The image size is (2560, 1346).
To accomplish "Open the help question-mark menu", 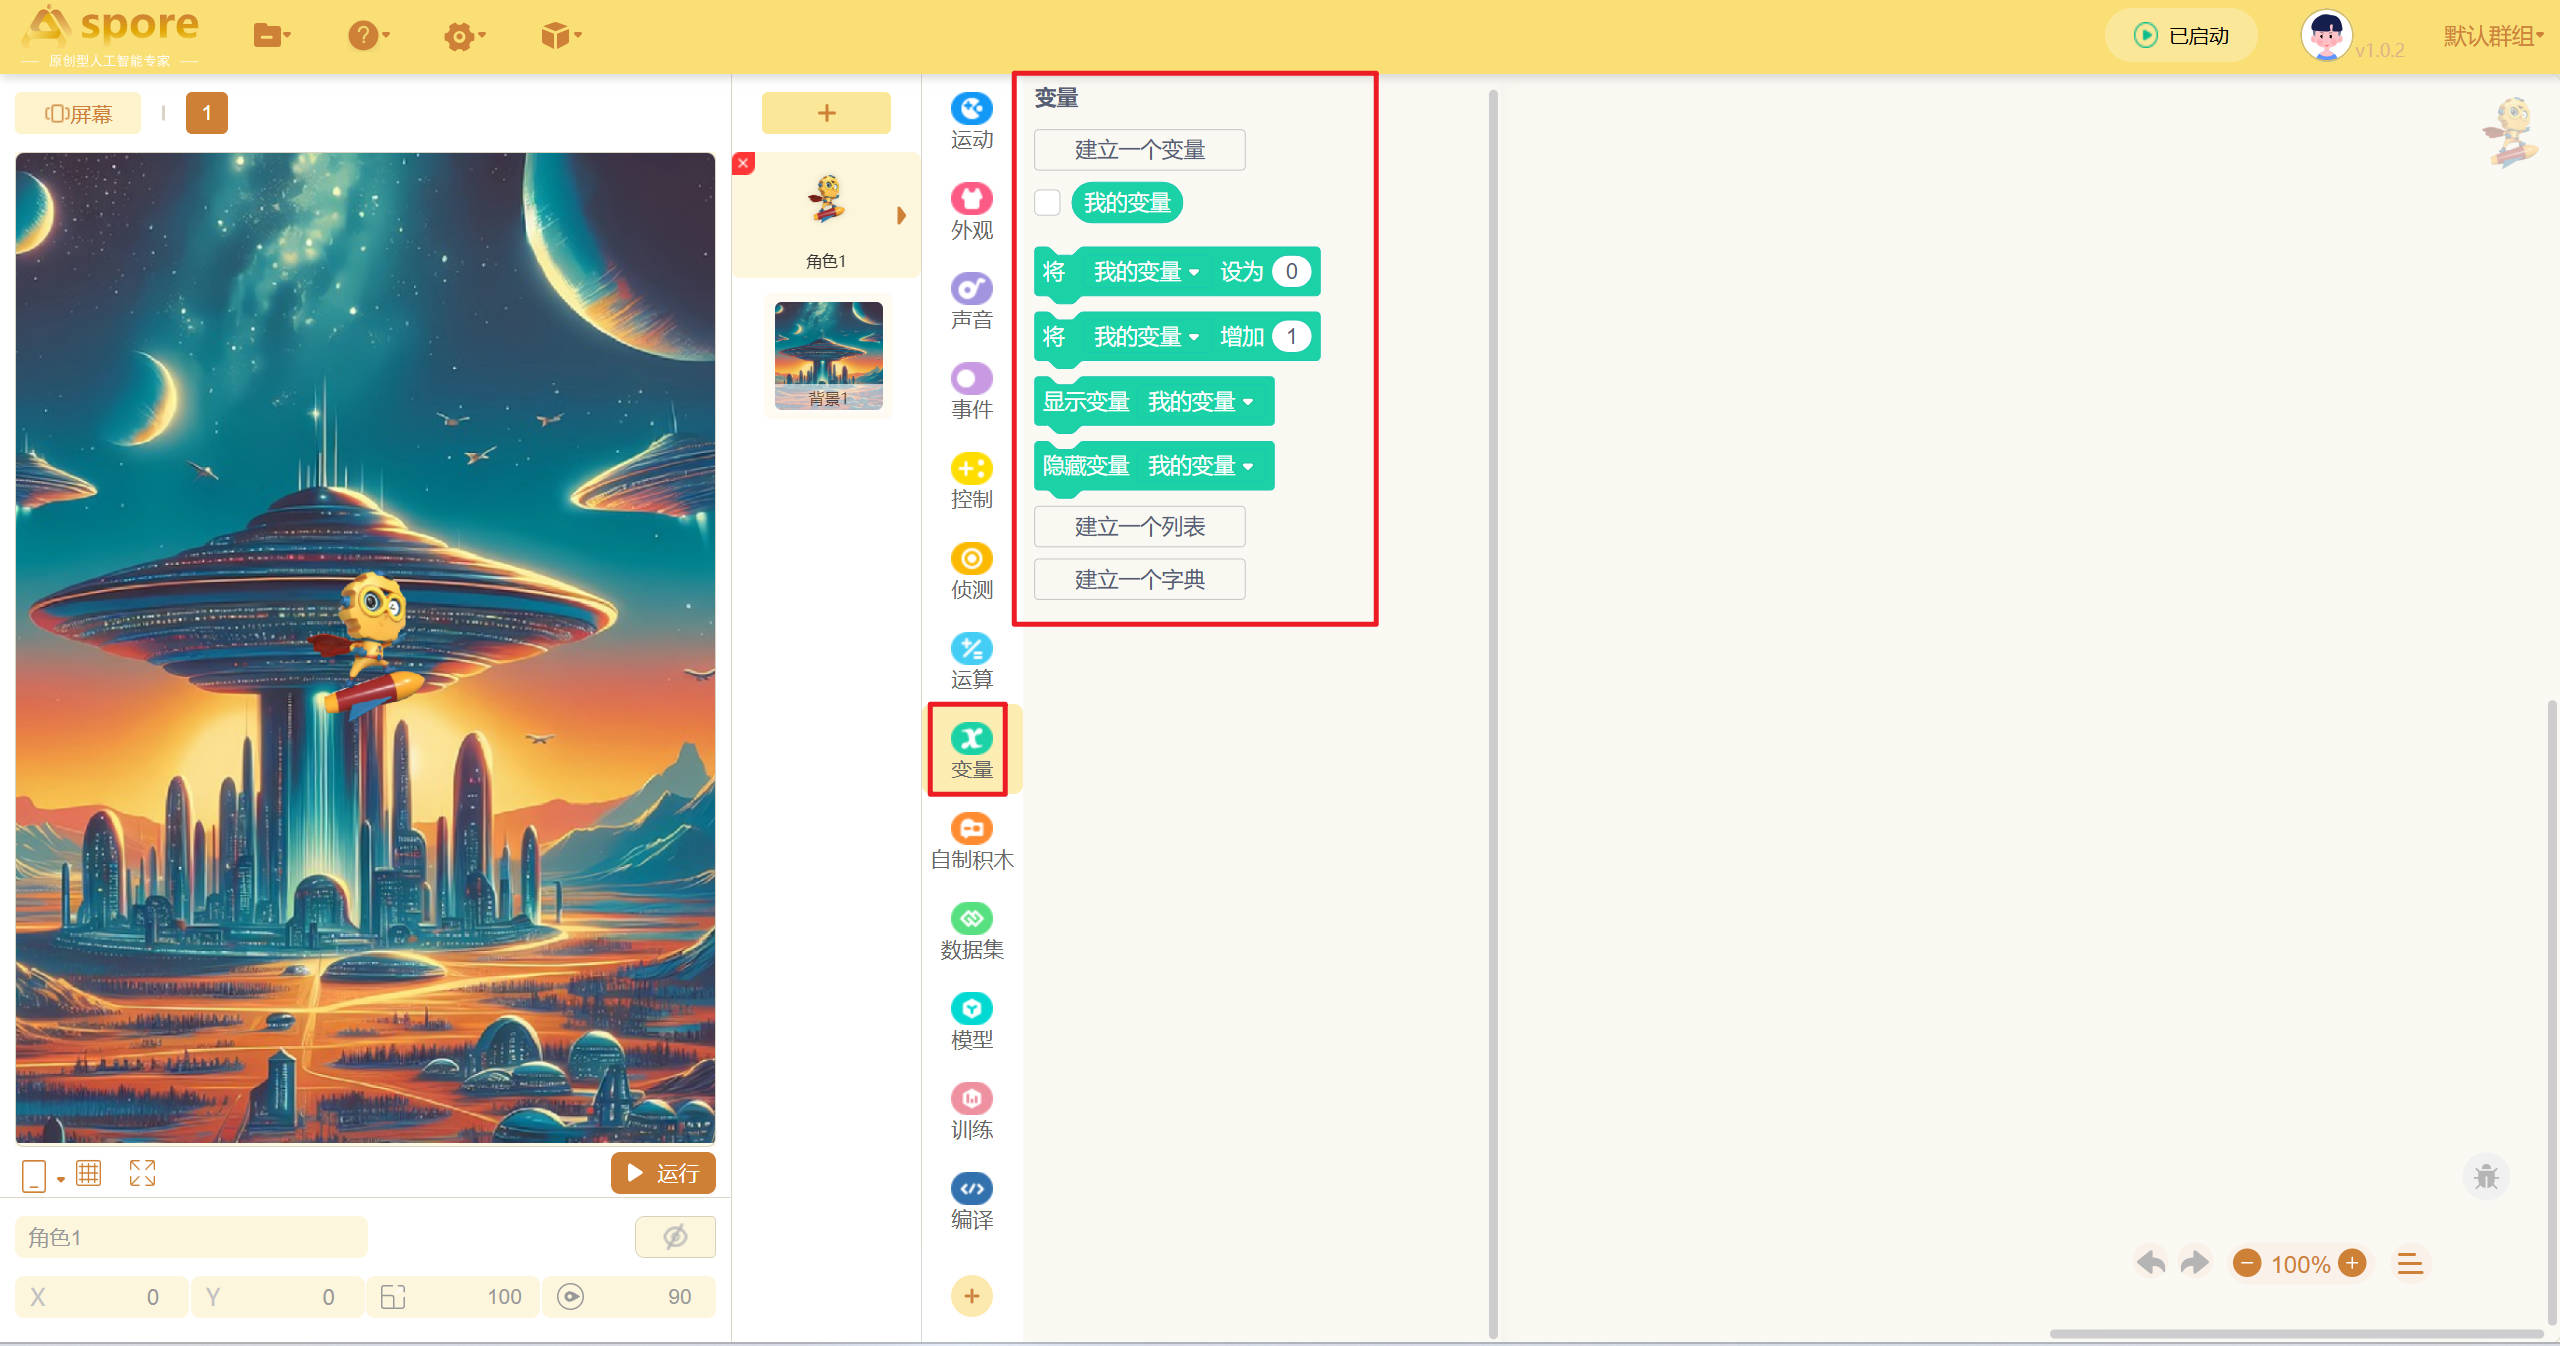I will pos(367,36).
